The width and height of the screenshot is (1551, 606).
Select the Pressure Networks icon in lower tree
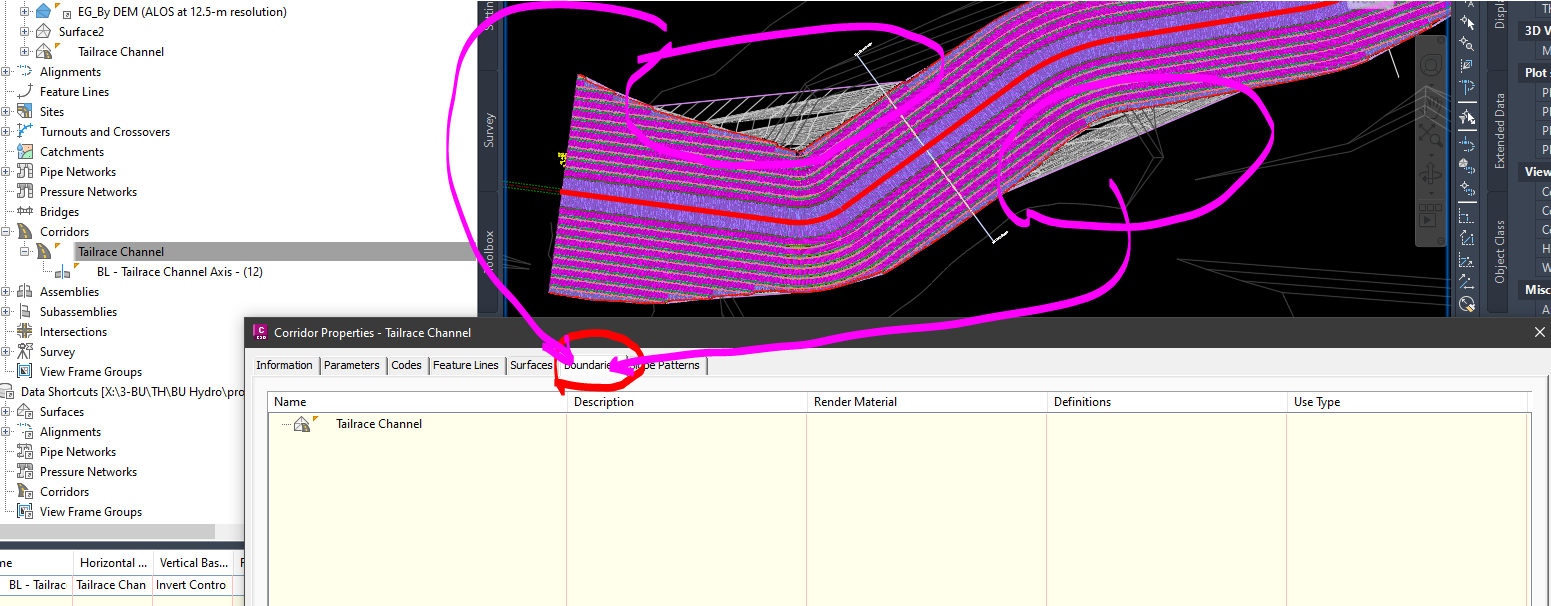click(27, 471)
